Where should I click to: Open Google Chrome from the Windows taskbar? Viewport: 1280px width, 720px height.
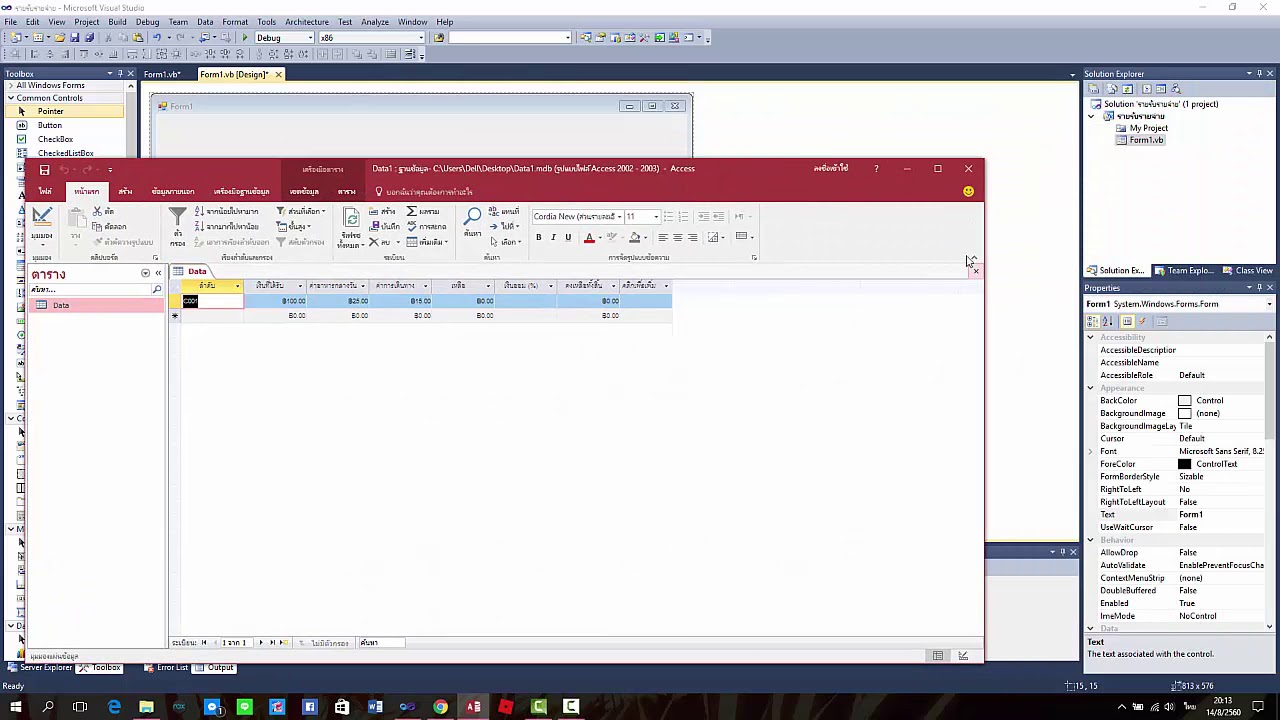440,707
